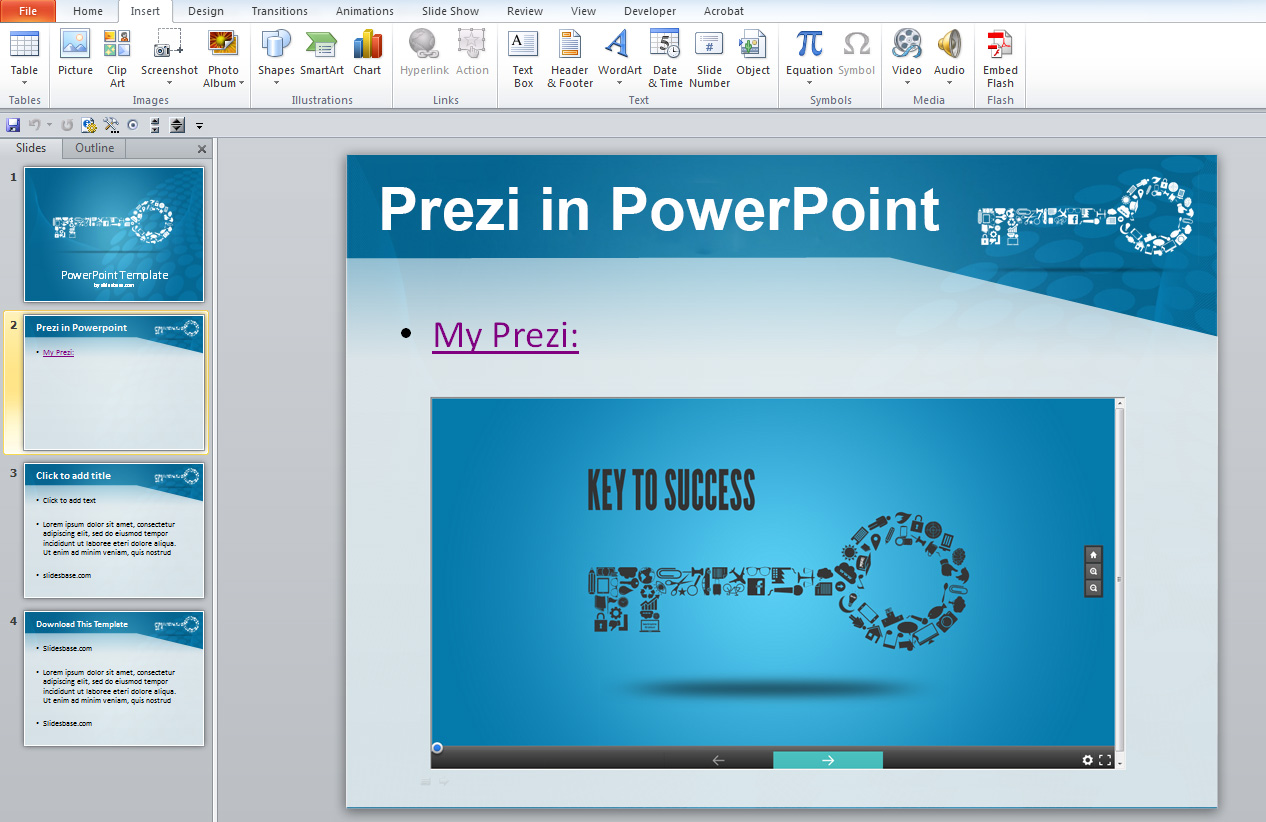Open the Table dropdown menu
The width and height of the screenshot is (1266, 822).
coord(24,83)
